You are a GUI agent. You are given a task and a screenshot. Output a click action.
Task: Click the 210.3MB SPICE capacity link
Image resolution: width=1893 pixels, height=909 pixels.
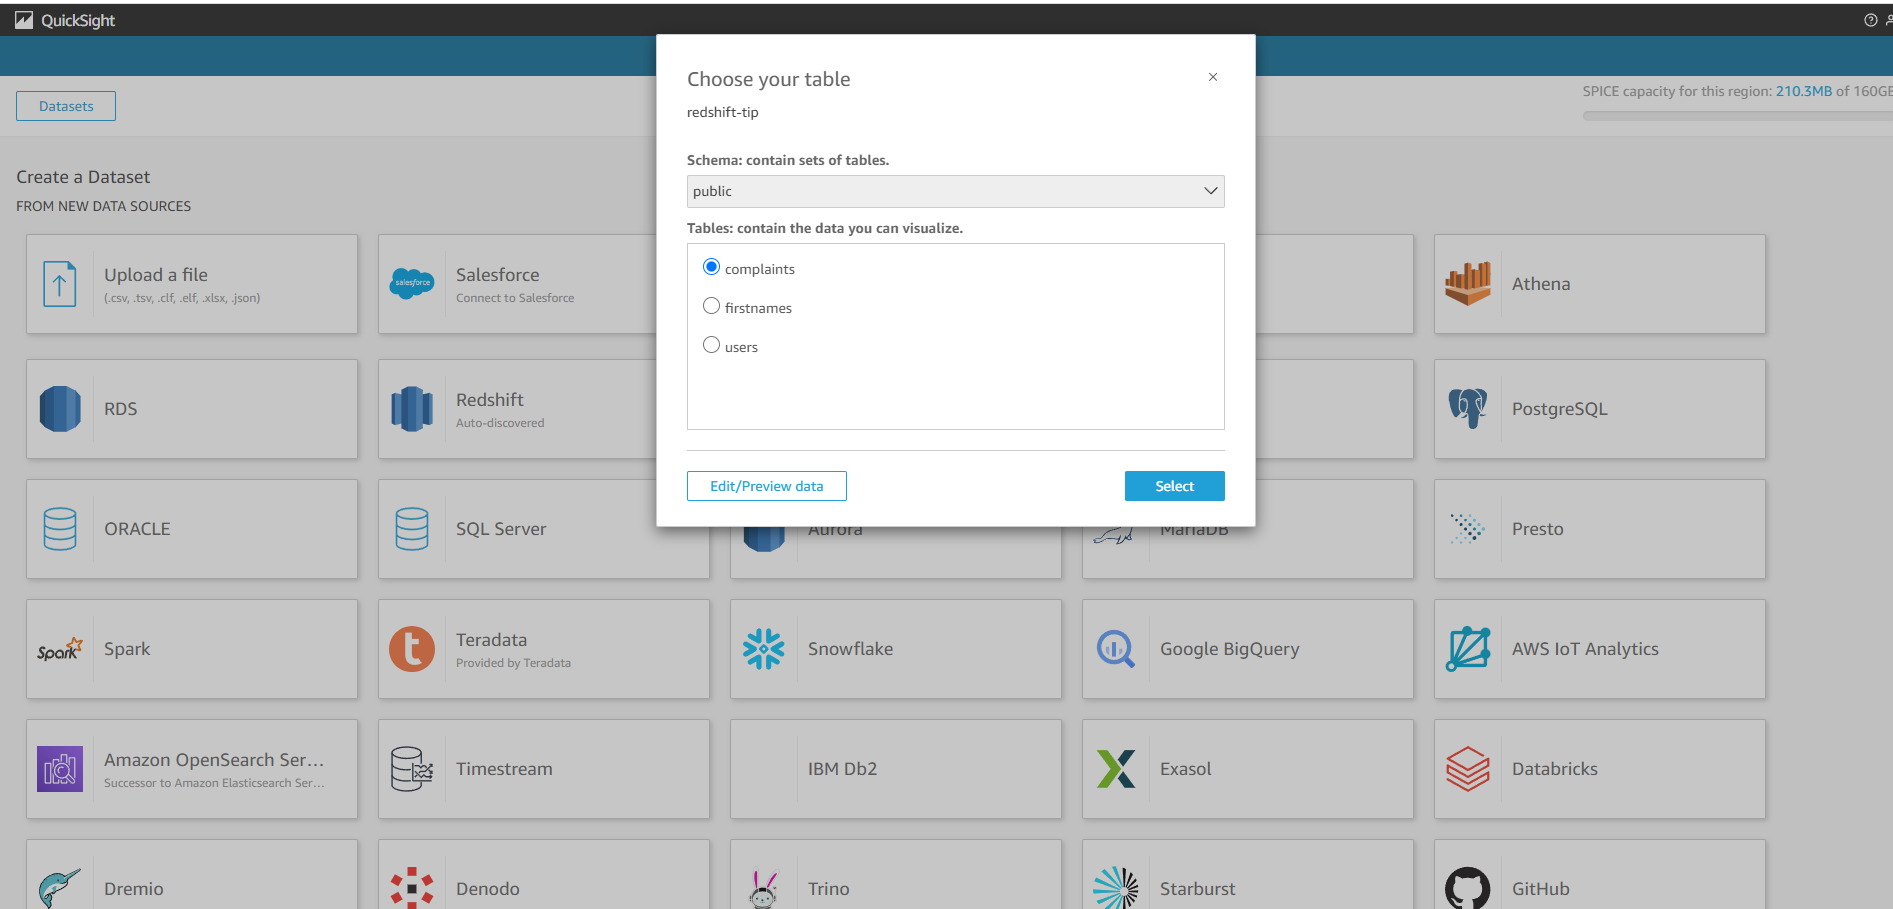1804,91
